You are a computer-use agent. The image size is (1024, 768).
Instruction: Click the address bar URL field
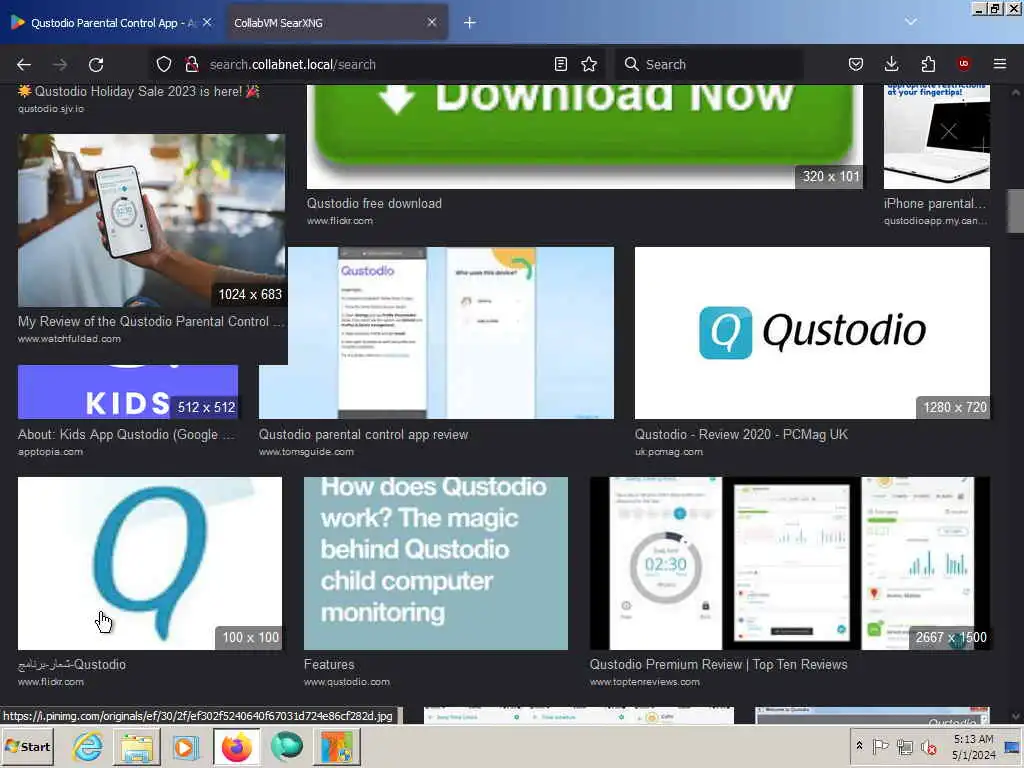pyautogui.click(x=377, y=64)
